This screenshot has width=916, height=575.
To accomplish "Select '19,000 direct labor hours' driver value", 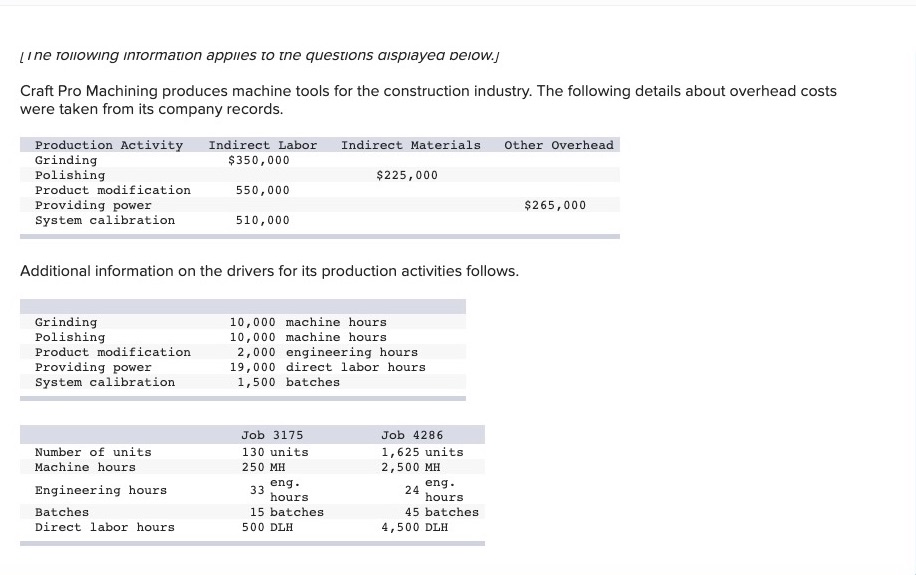I will (x=327, y=367).
